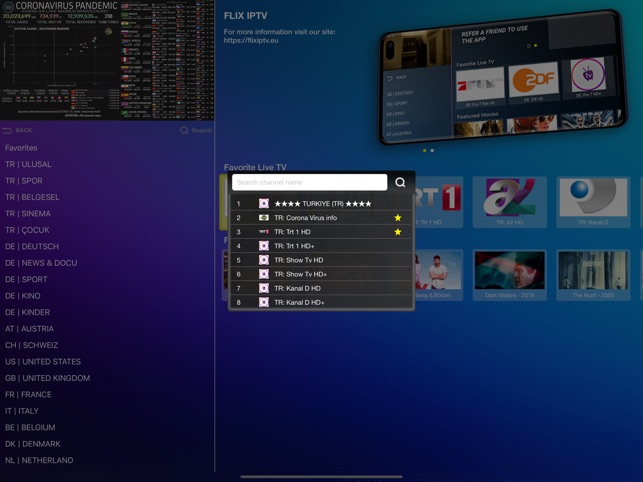Click the Kanal D HD+ channel logo icon

[264, 302]
